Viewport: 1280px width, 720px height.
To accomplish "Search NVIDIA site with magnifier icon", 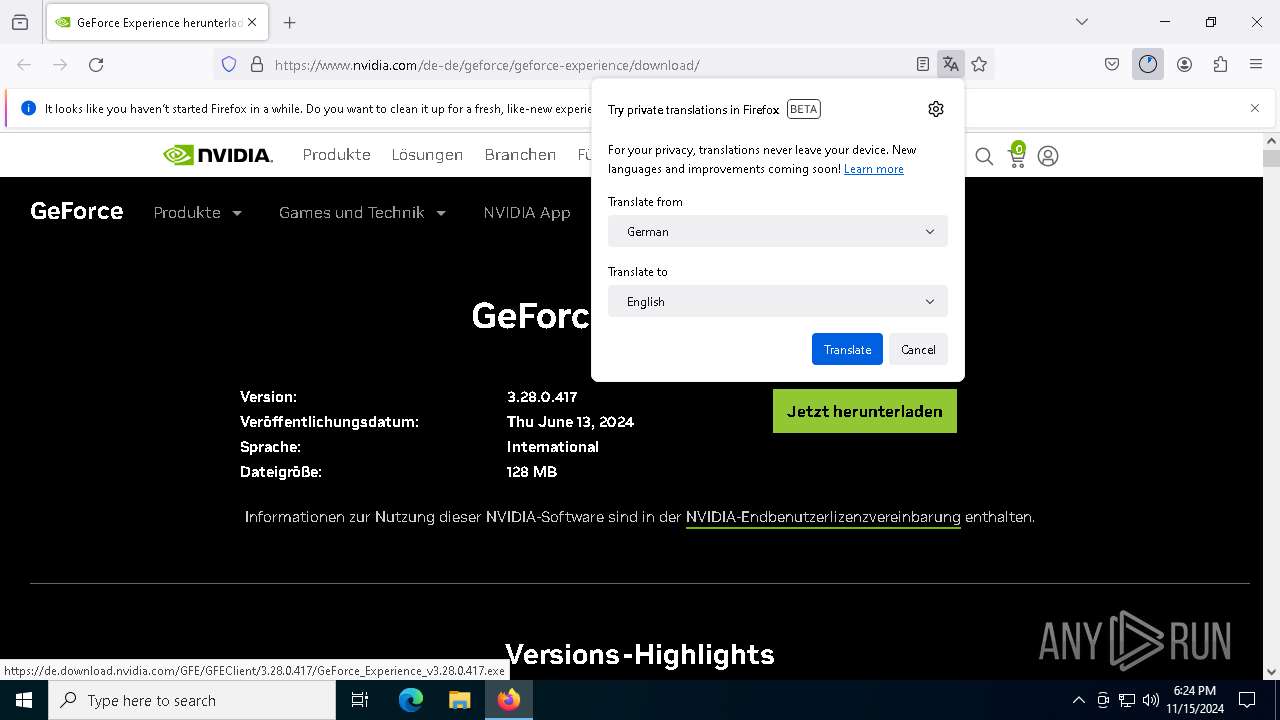I will (x=984, y=156).
